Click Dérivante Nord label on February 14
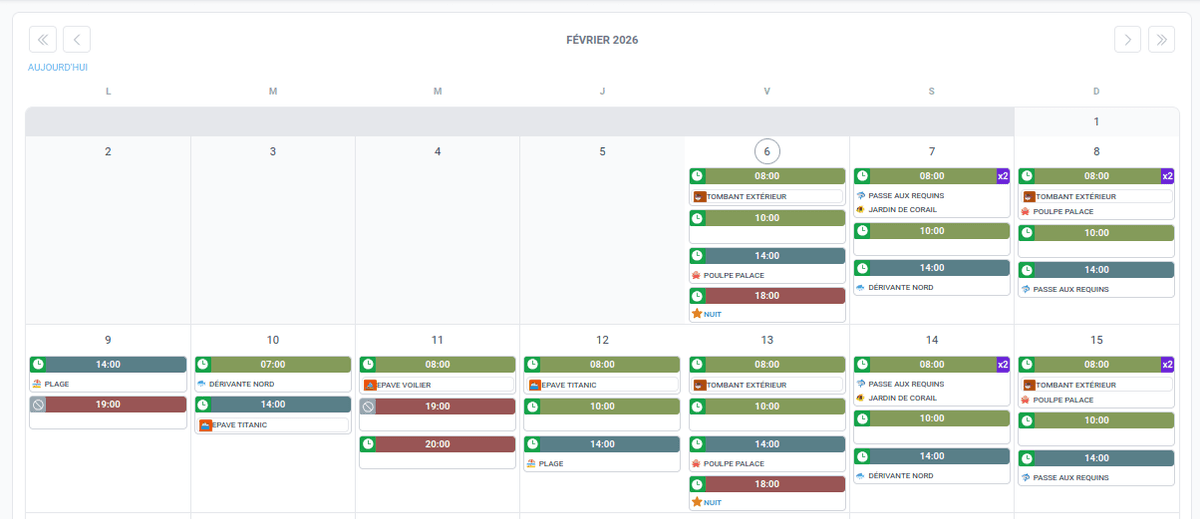1200x519 pixels. tap(901, 476)
